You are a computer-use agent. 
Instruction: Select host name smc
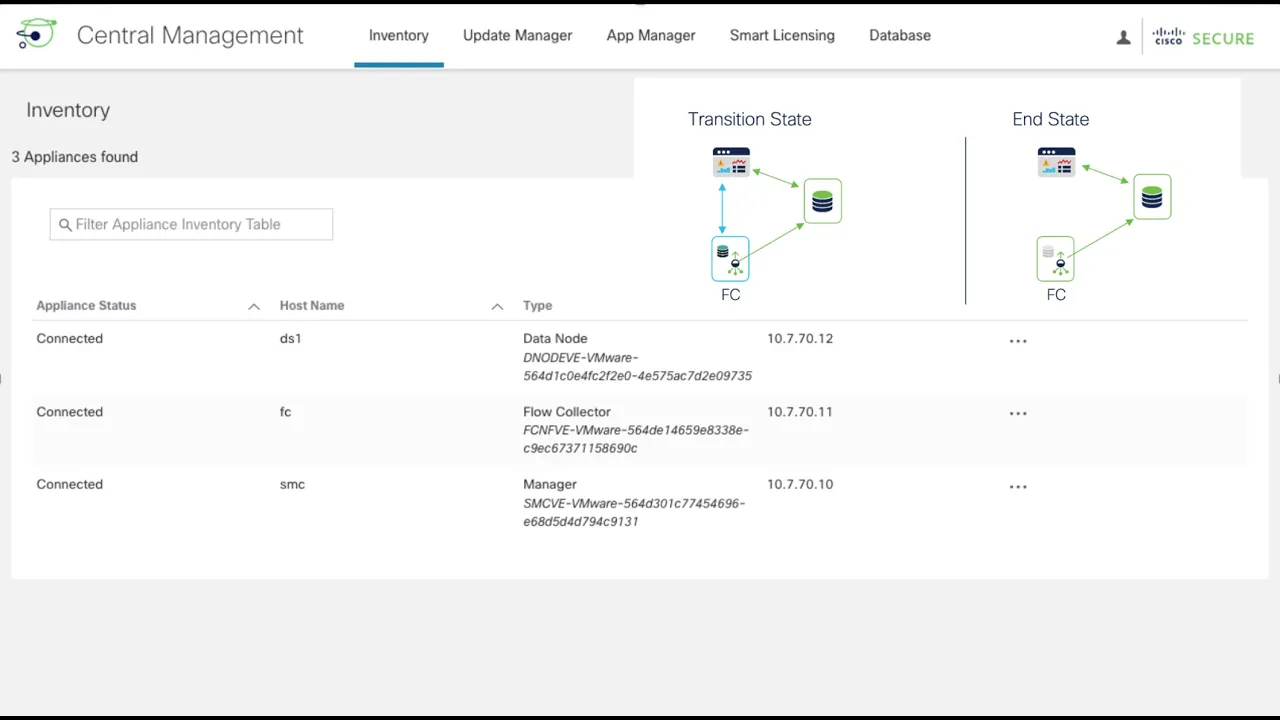pos(292,484)
